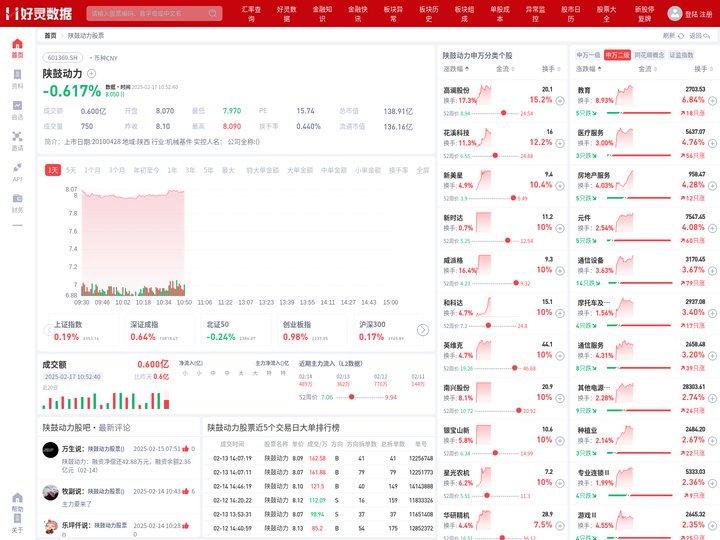Switch to 申万一级 tab
This screenshot has width=720, height=540.
click(x=588, y=55)
